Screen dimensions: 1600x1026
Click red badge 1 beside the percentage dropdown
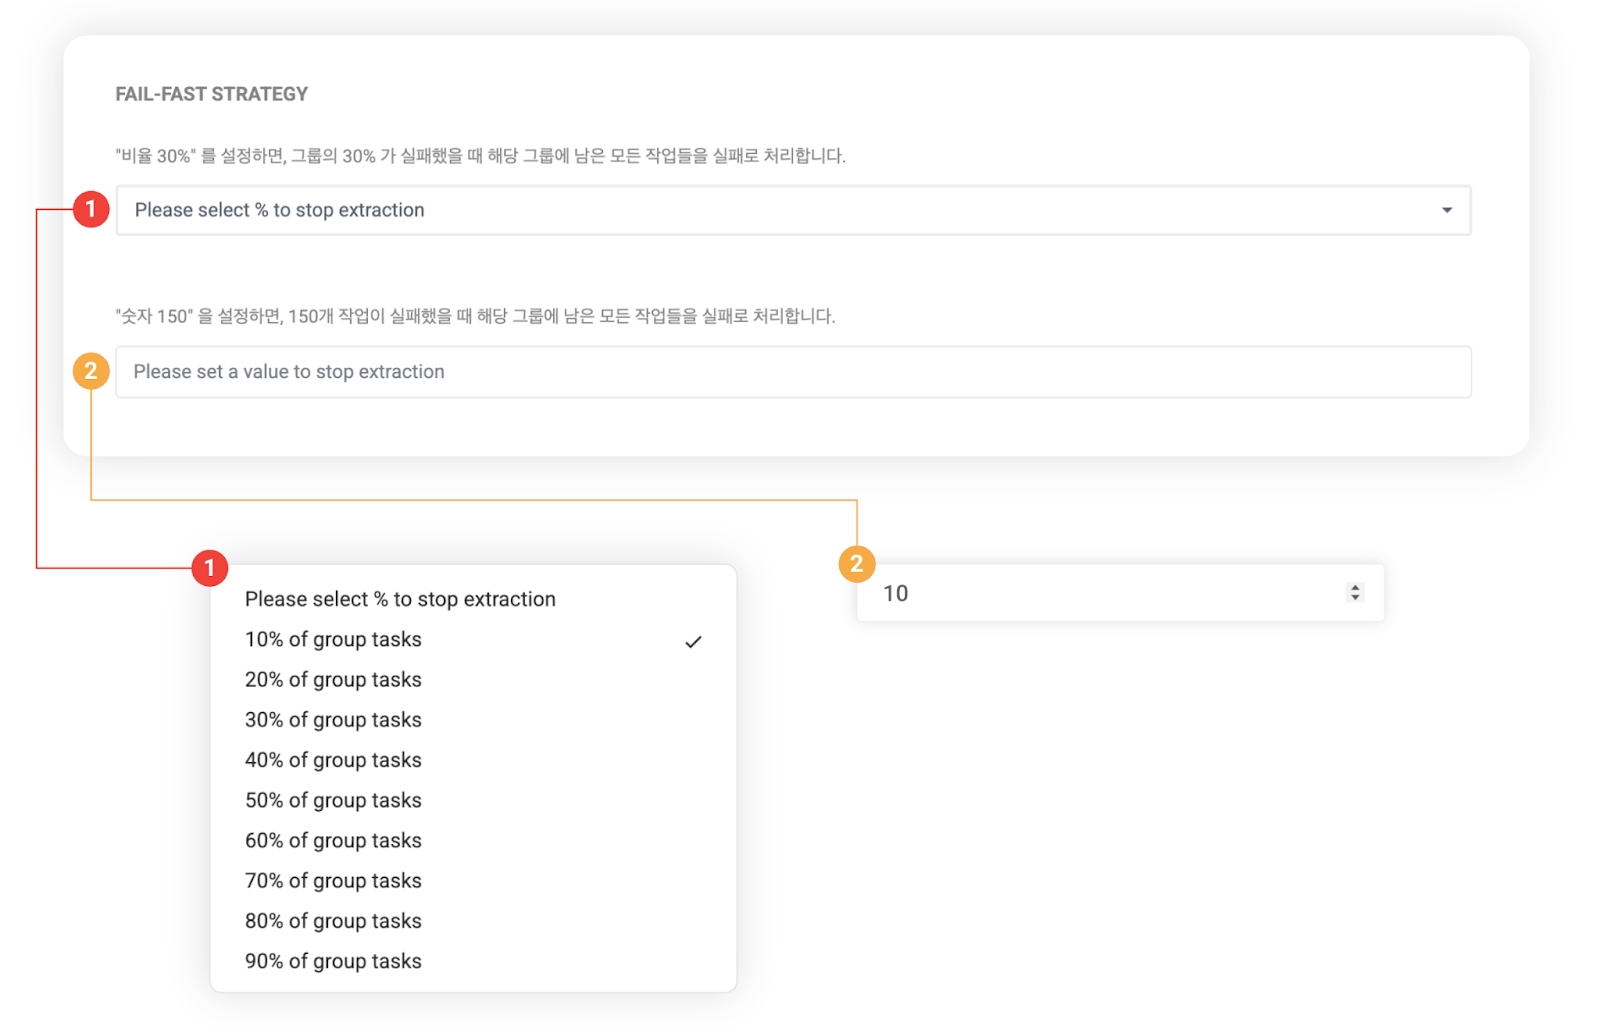(91, 209)
